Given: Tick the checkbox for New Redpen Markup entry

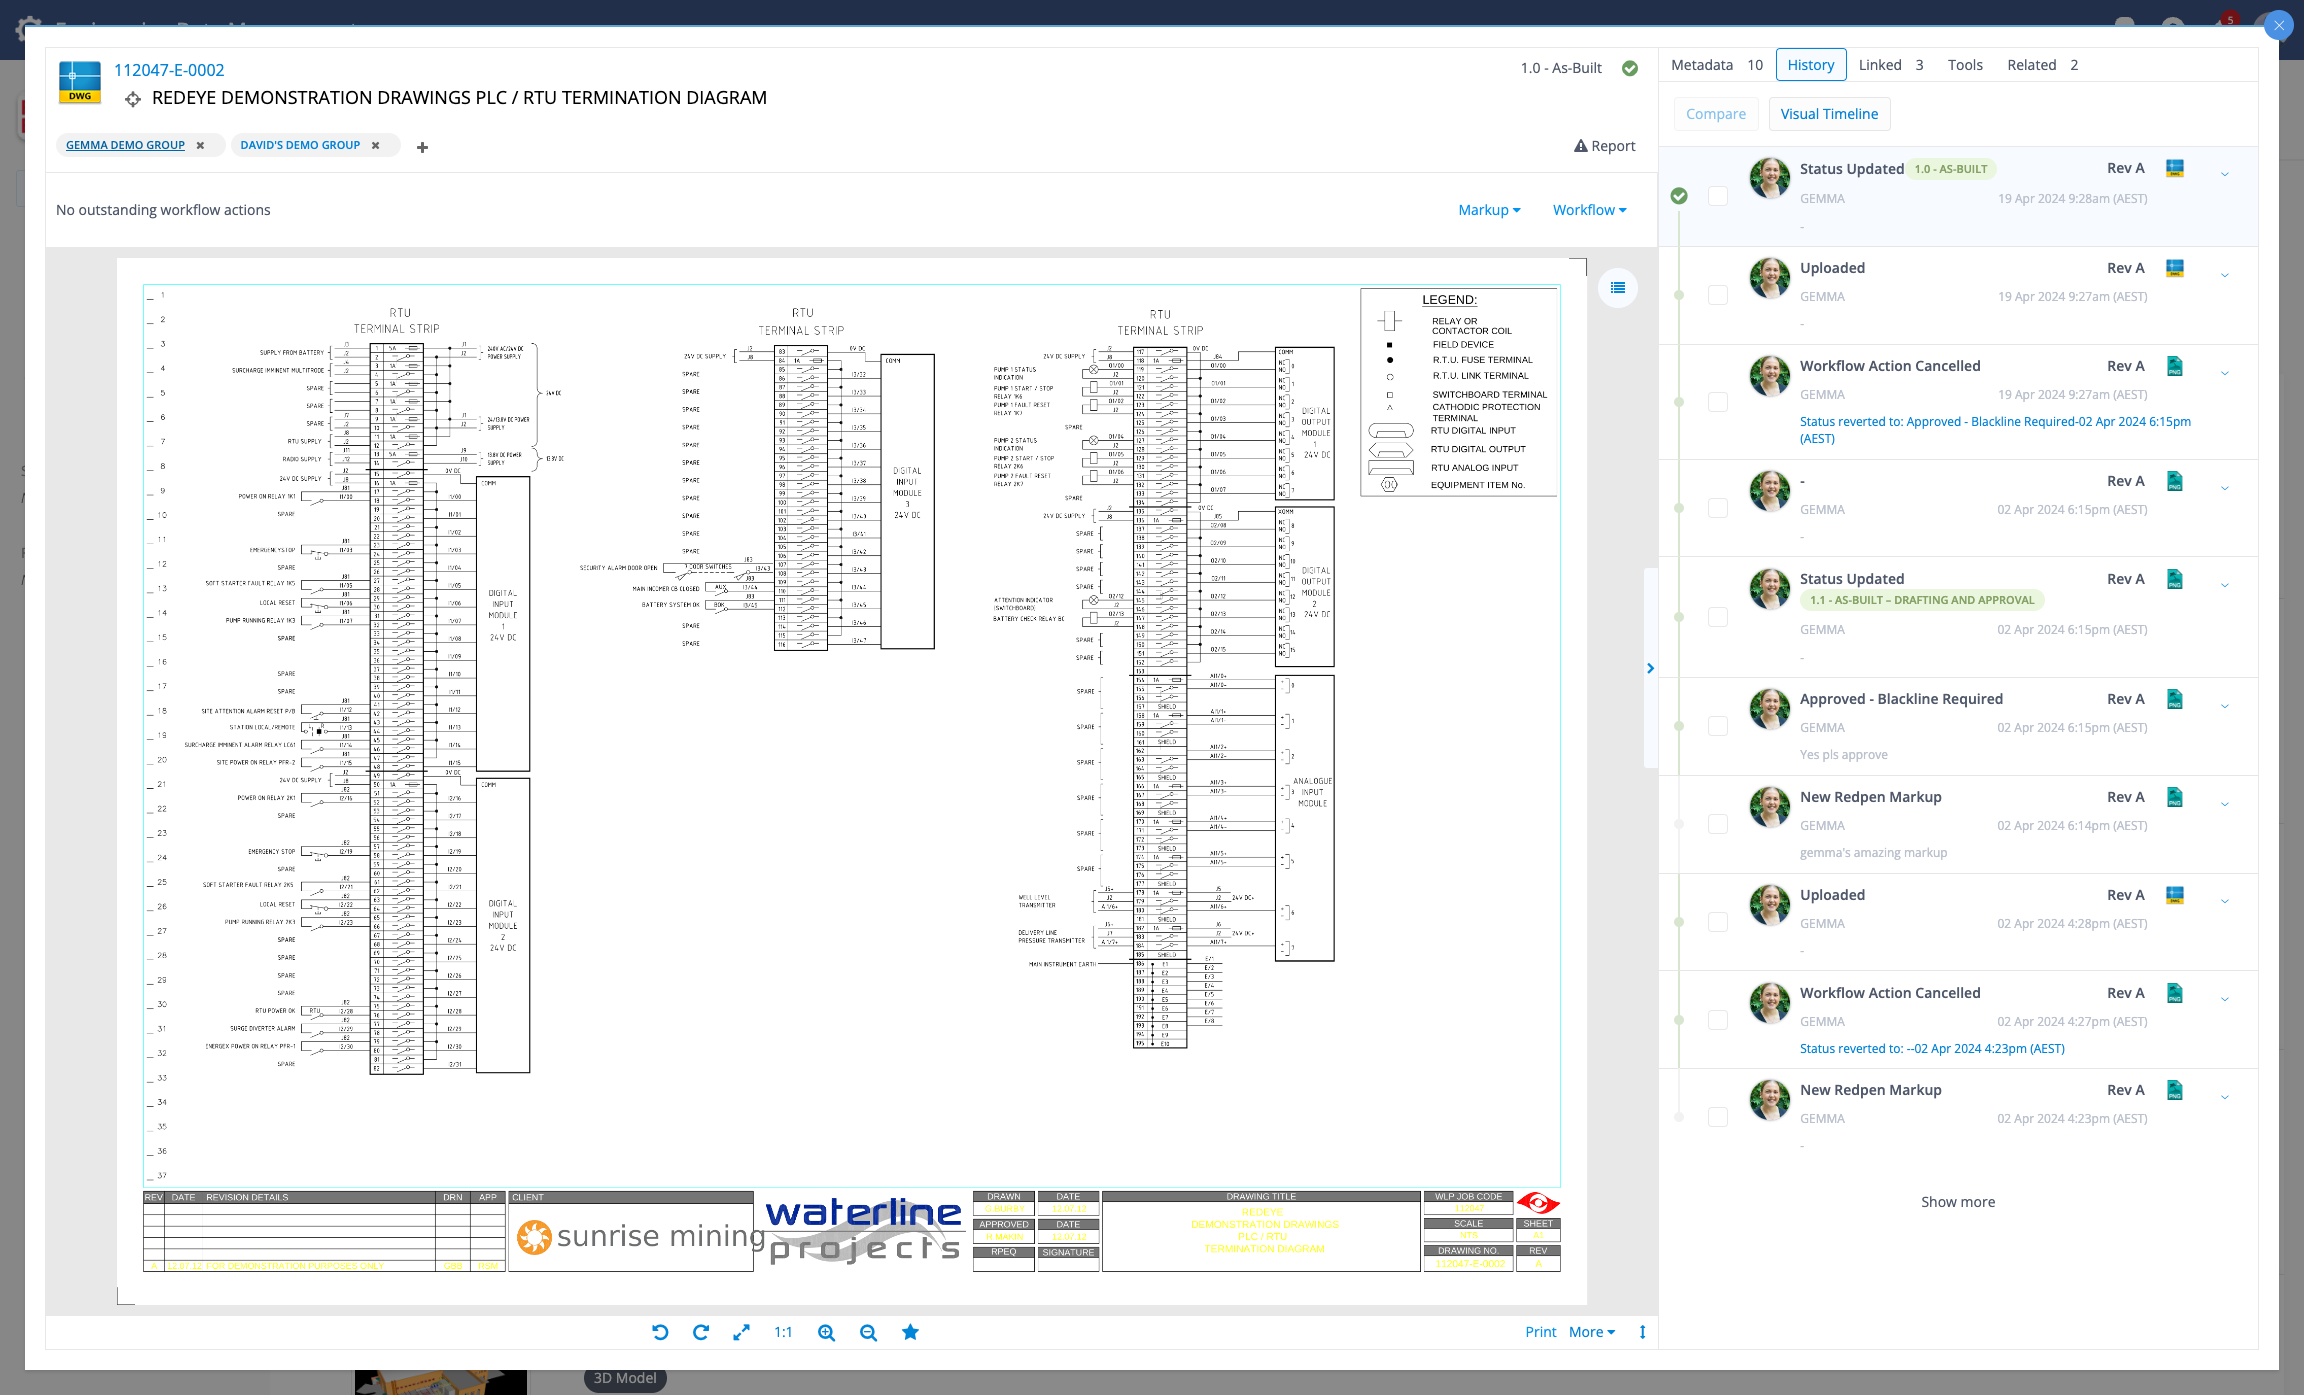Looking at the screenshot, I should 1718,823.
